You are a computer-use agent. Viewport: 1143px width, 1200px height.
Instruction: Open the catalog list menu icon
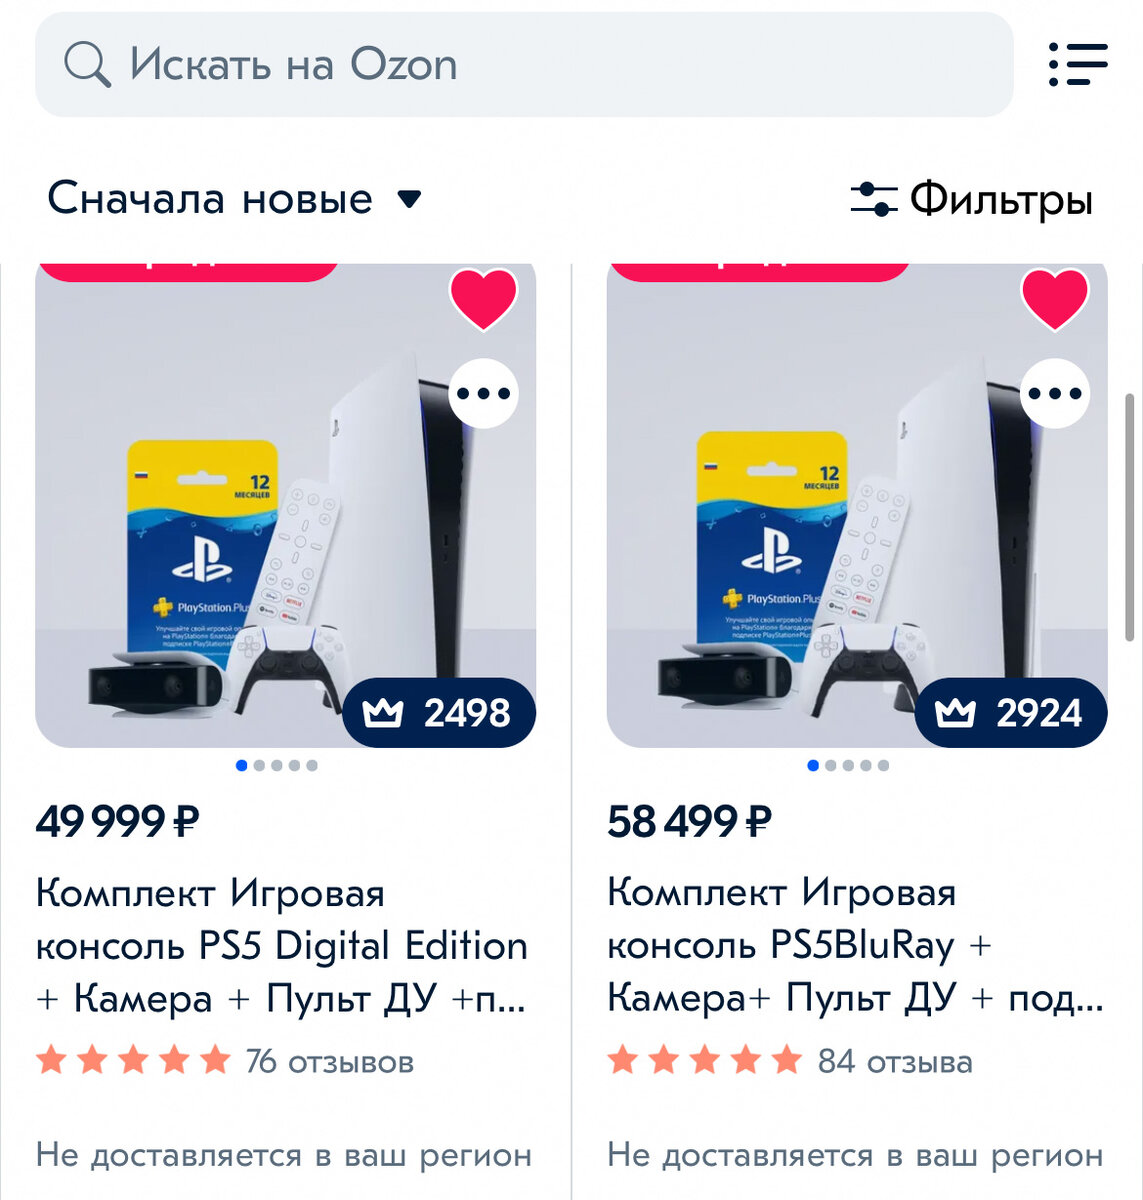pyautogui.click(x=1078, y=64)
